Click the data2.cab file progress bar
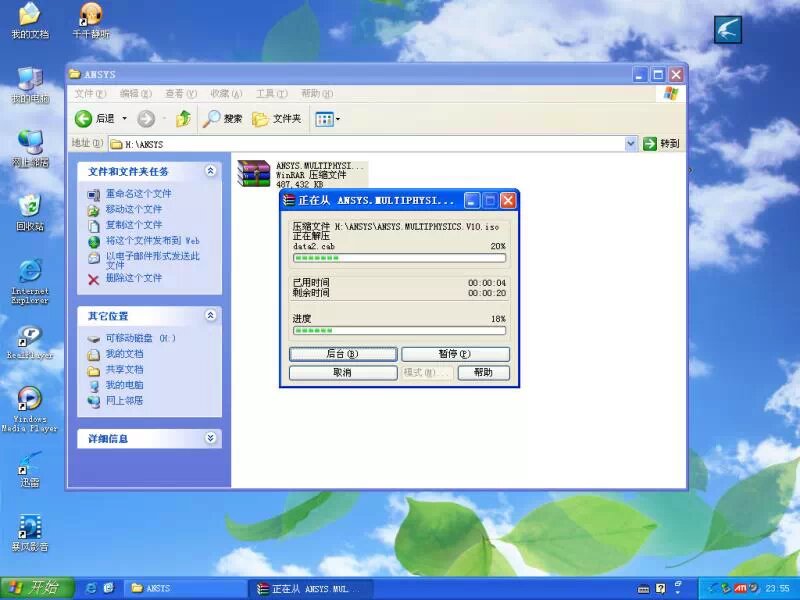Image resolution: width=800 pixels, height=600 pixels. tap(399, 258)
